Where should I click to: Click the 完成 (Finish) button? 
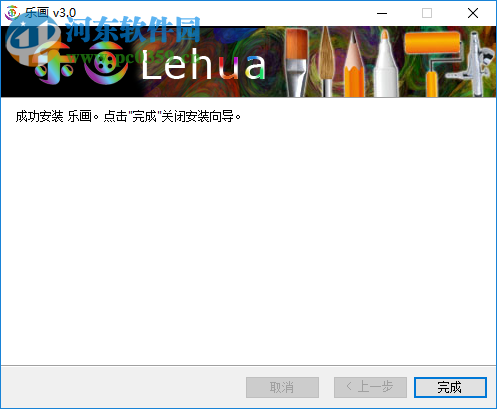(450, 387)
